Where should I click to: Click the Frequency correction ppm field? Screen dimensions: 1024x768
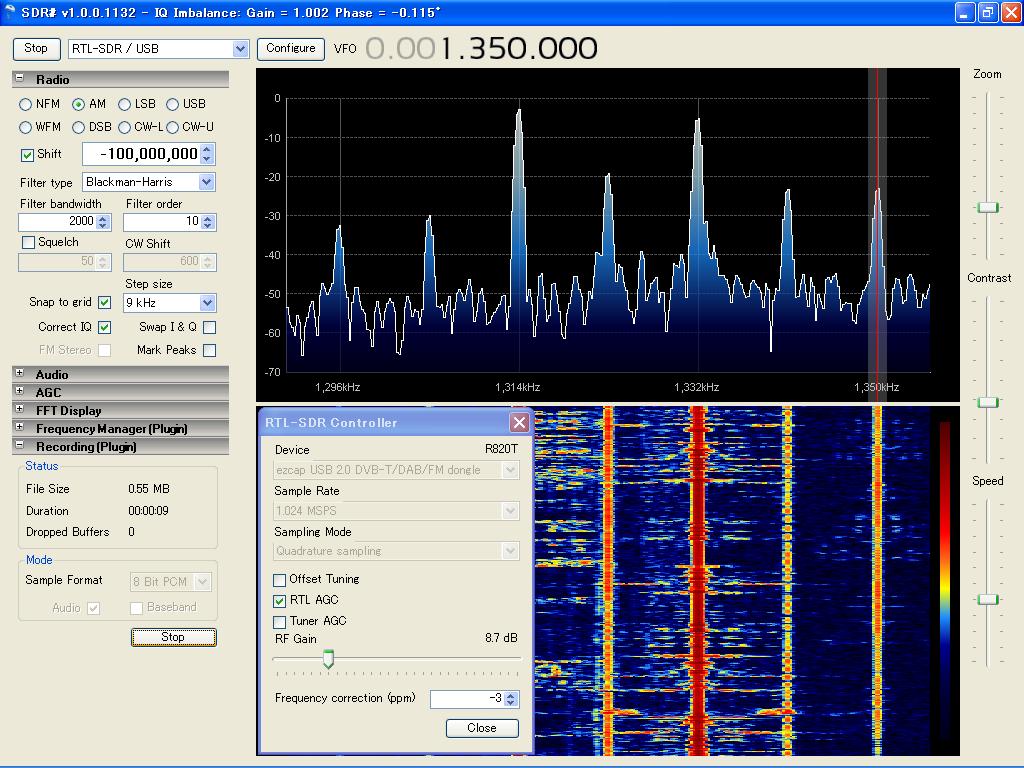coord(468,699)
